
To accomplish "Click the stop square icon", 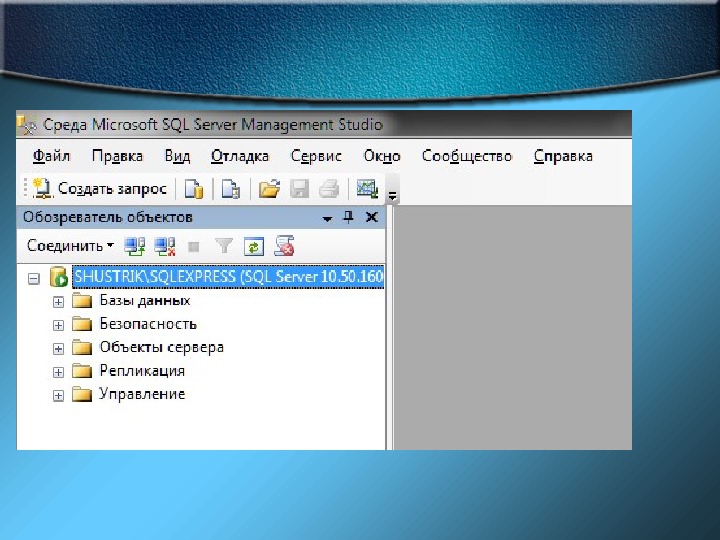I will coord(194,247).
